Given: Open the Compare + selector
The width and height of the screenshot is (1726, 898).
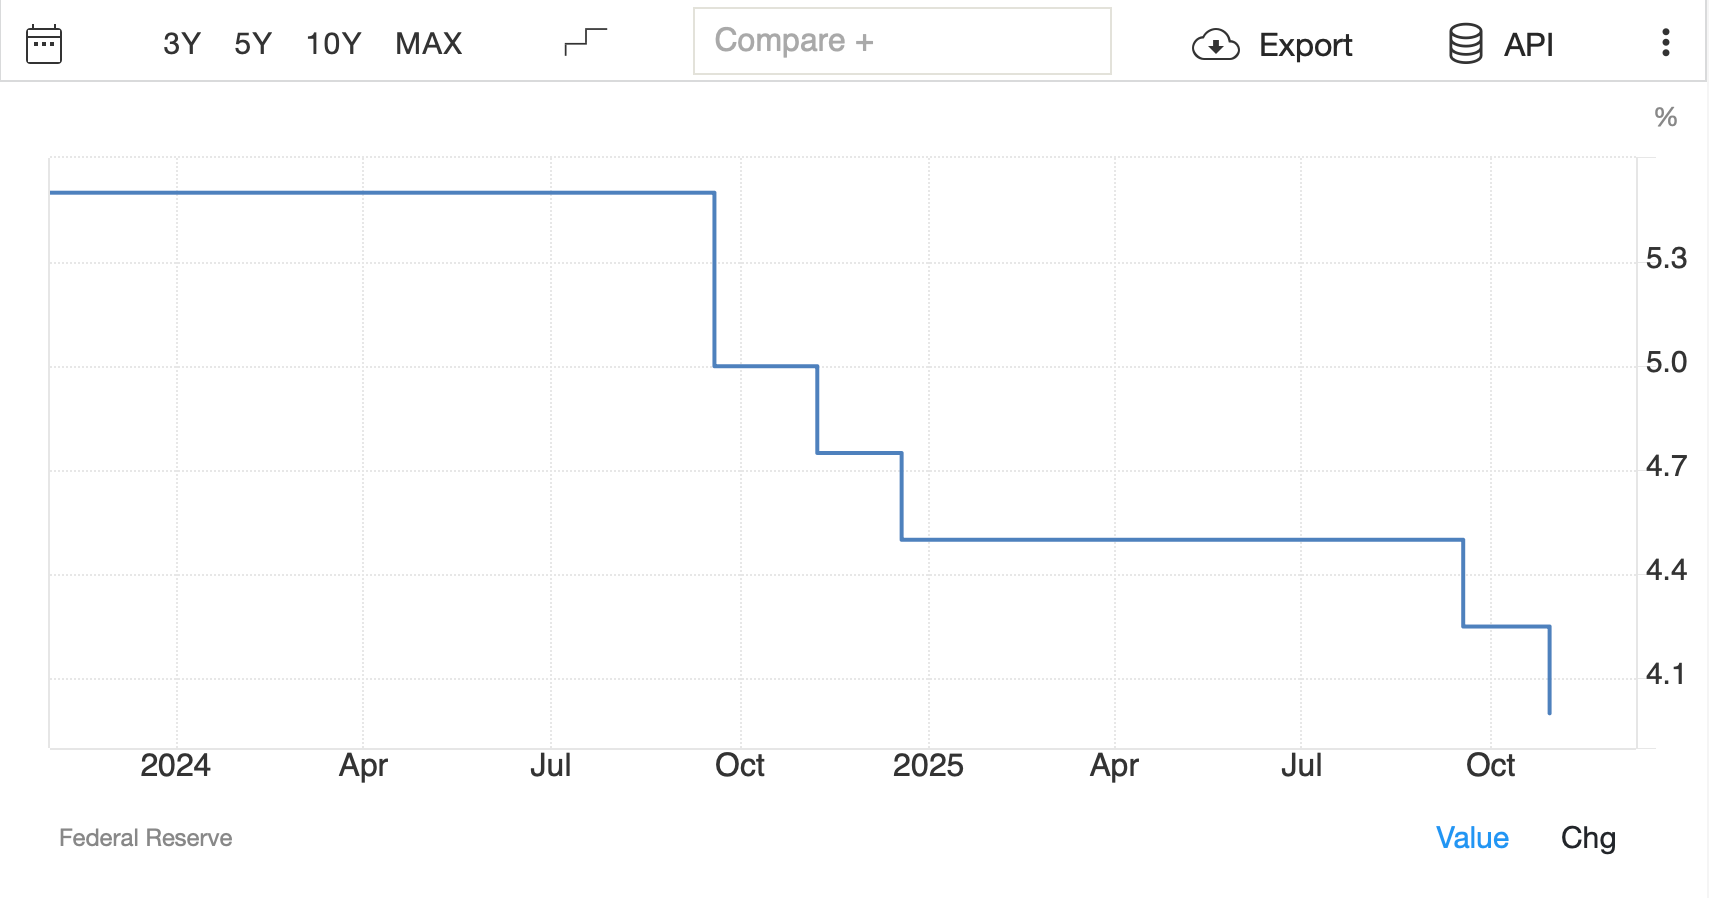Looking at the screenshot, I should tap(902, 41).
